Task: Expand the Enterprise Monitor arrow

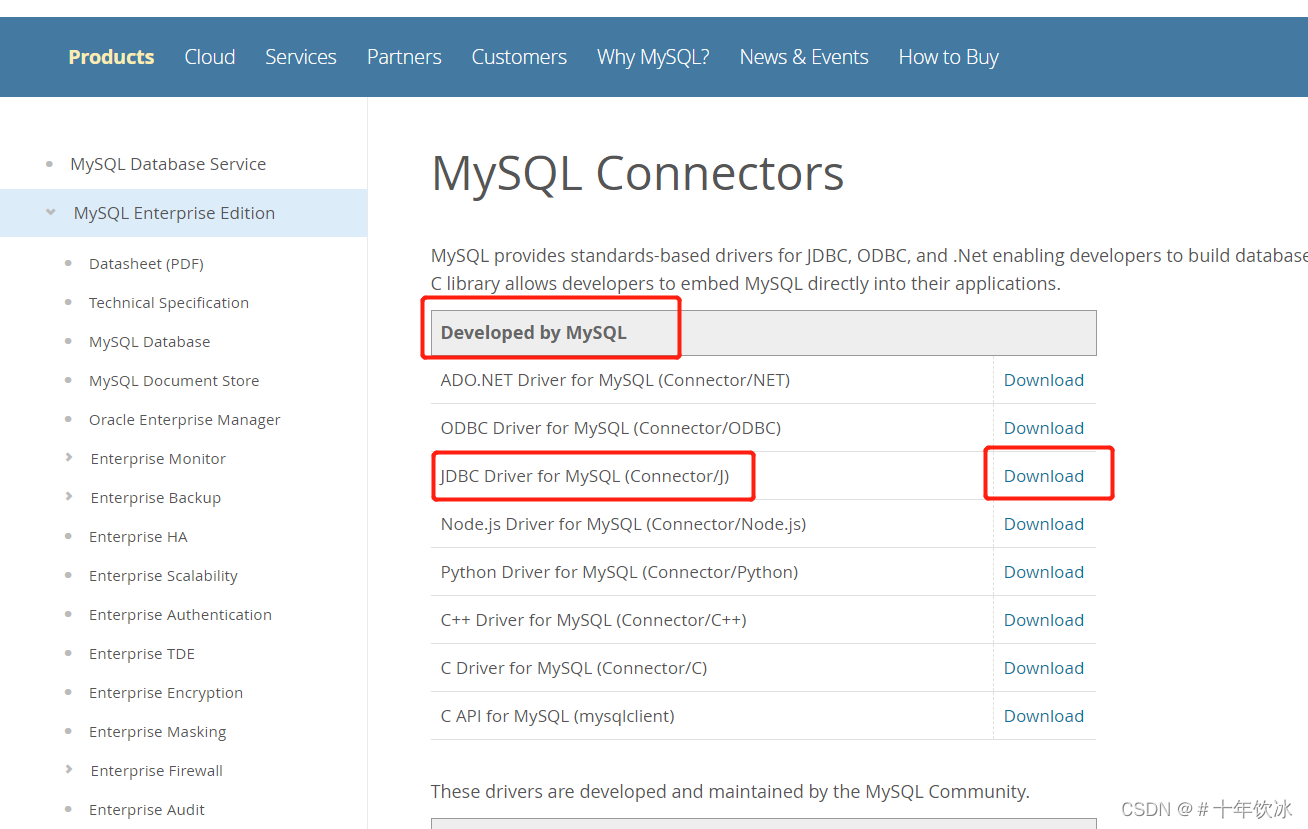Action: point(69,457)
